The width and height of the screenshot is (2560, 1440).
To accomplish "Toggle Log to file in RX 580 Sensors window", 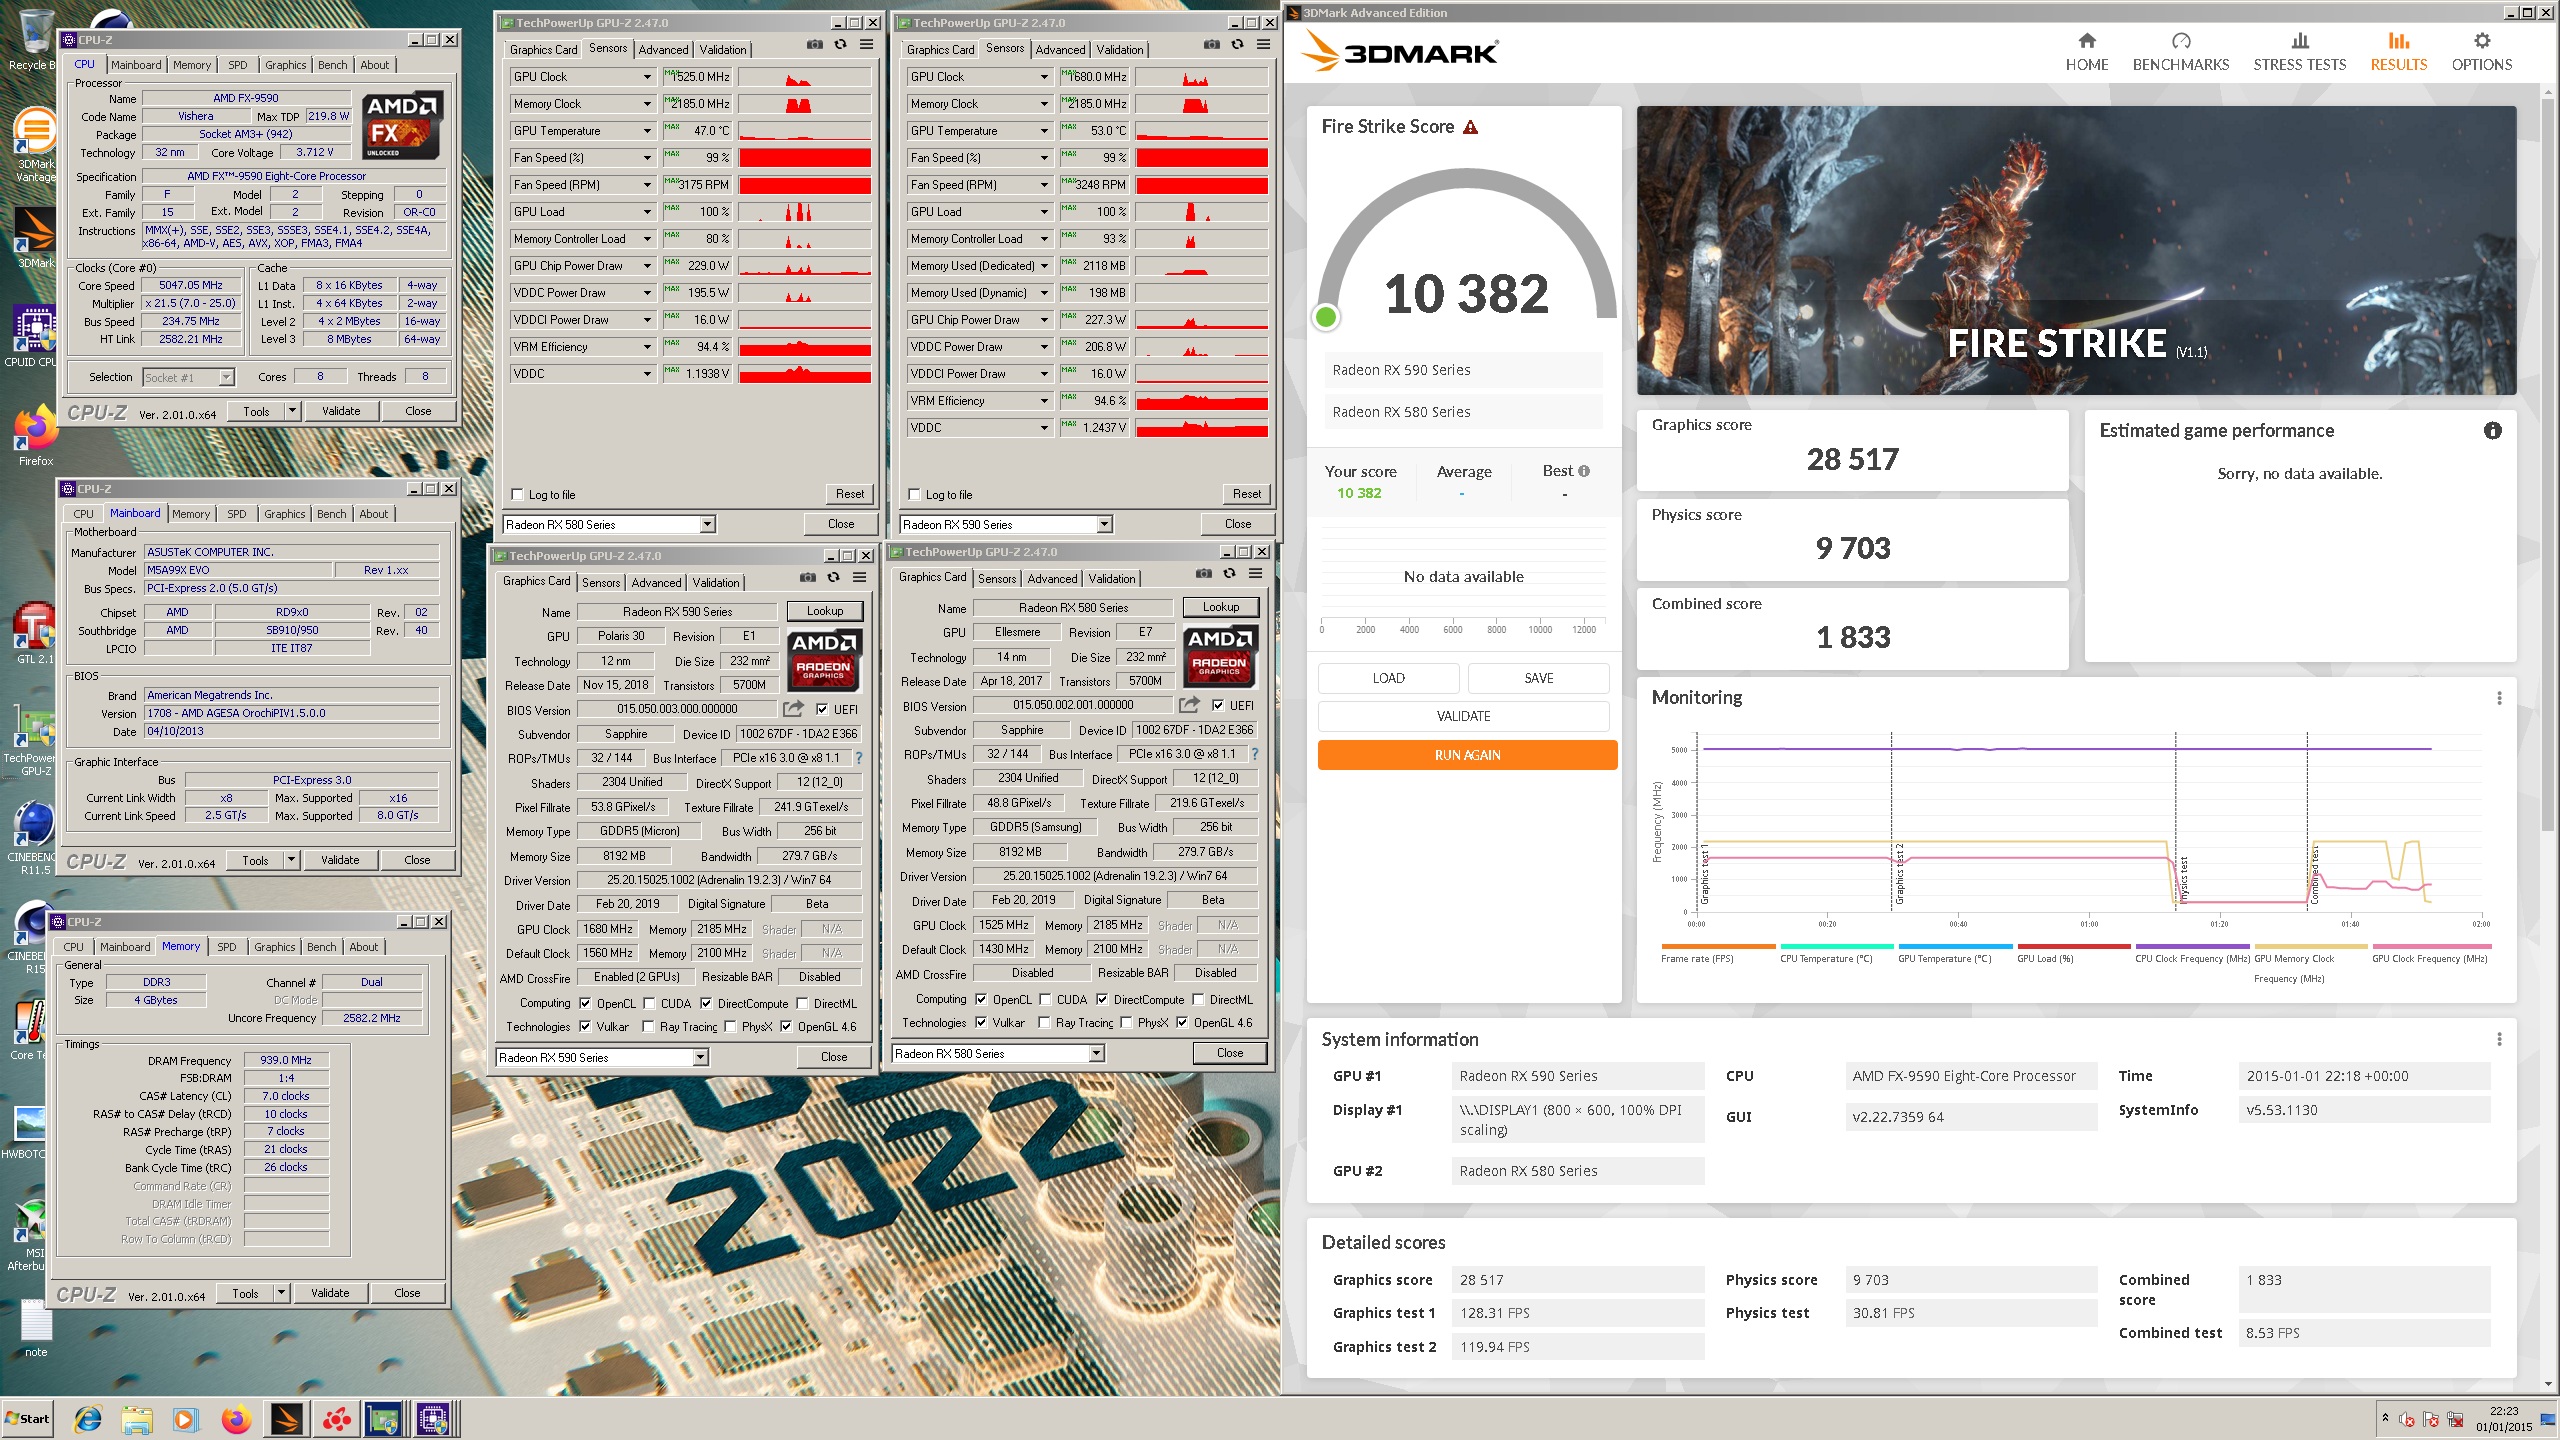I will tap(518, 494).
